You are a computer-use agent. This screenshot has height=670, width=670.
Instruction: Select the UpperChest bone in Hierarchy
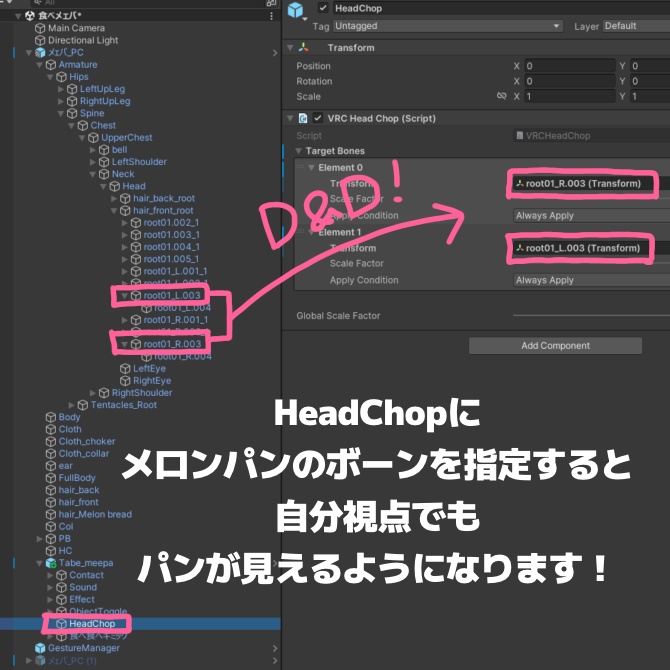pos(126,138)
